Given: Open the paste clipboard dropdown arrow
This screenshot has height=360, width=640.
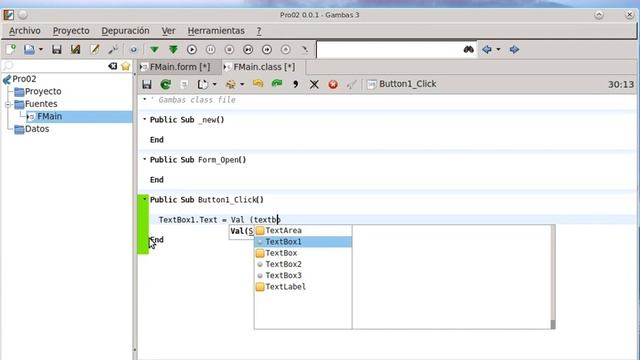Looking at the screenshot, I should [x=214, y=85].
